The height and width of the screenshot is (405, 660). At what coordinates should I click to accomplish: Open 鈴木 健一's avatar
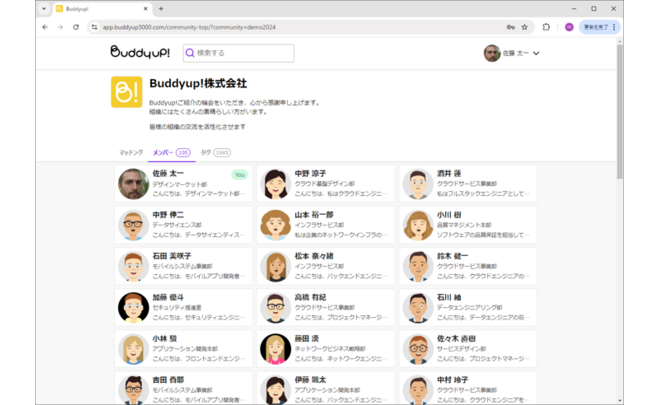click(x=418, y=266)
